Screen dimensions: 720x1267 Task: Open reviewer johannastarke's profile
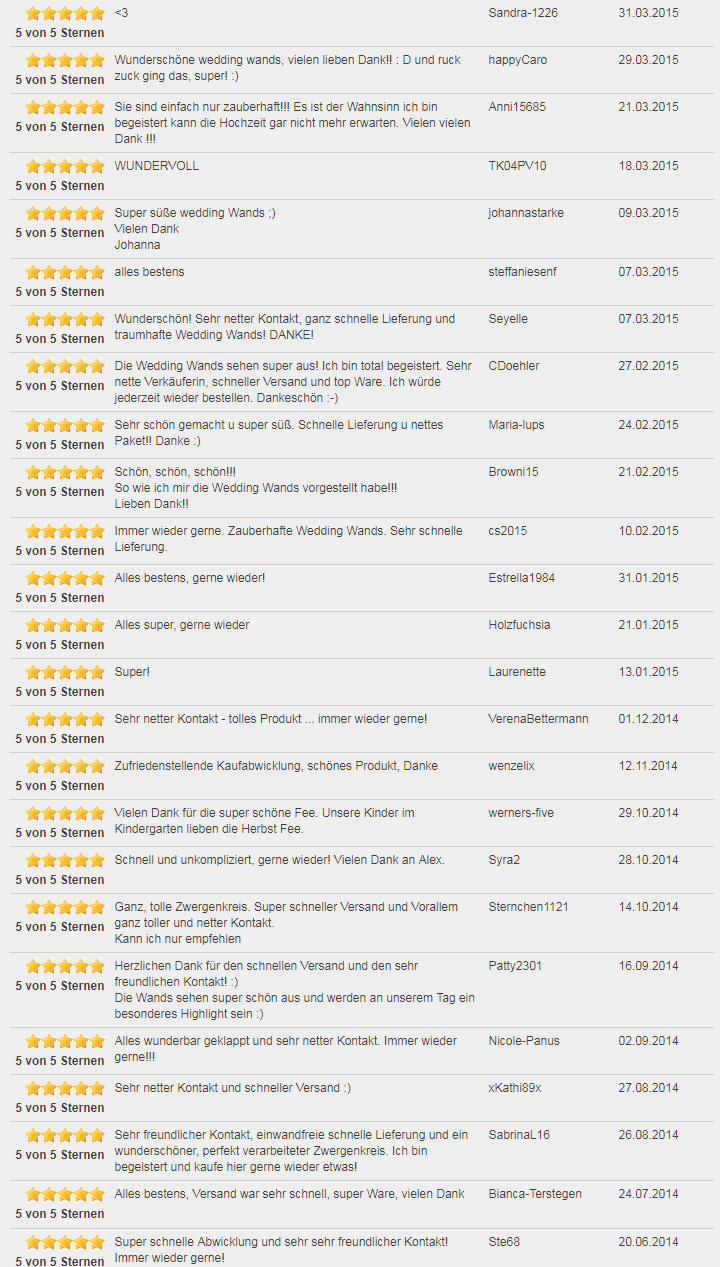pyautogui.click(x=526, y=213)
